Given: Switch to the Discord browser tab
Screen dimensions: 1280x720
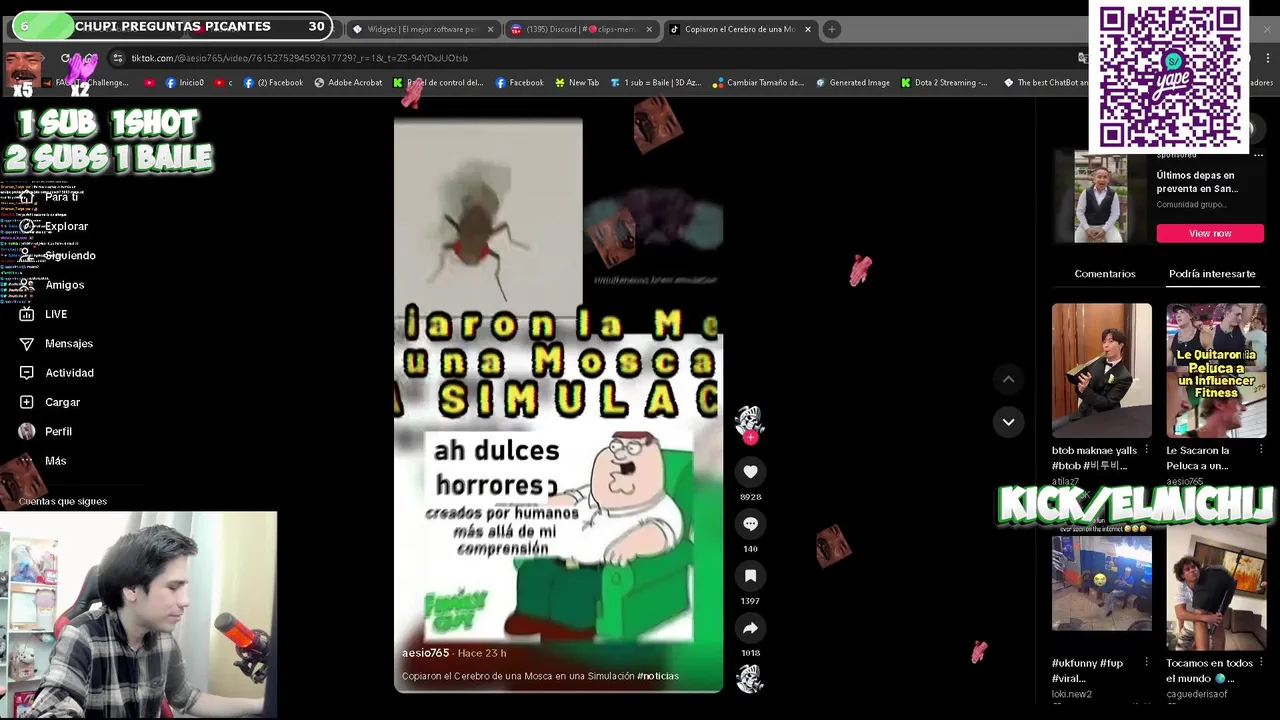Looking at the screenshot, I should (580, 29).
